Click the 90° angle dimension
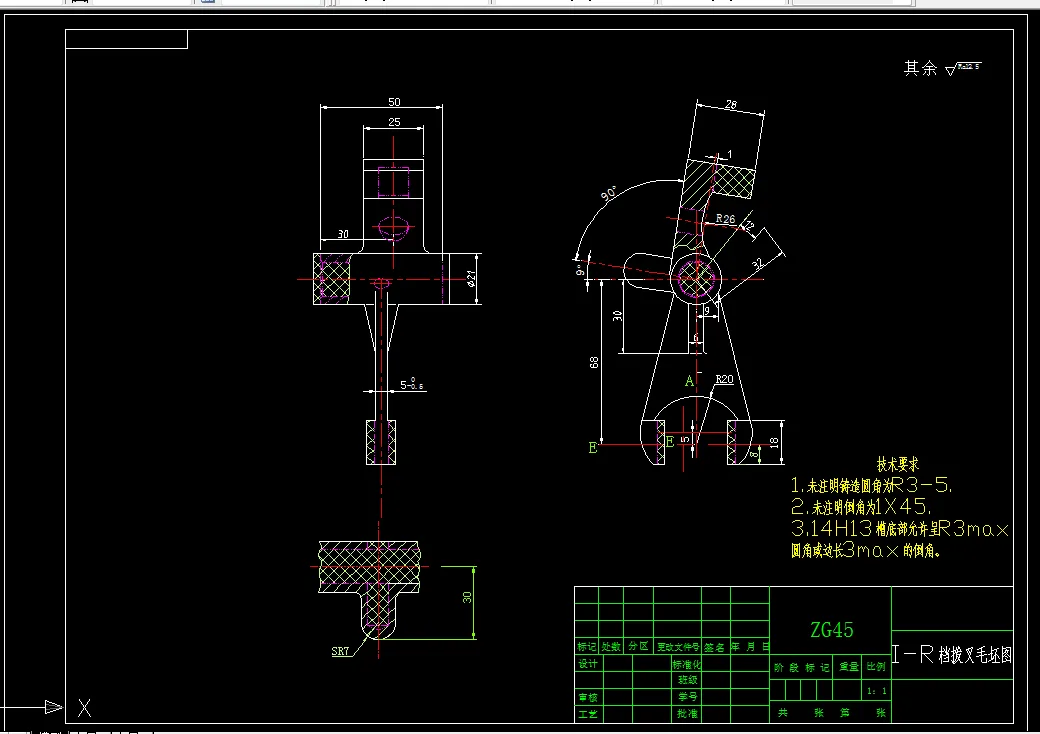The image size is (1040, 734). 609,194
